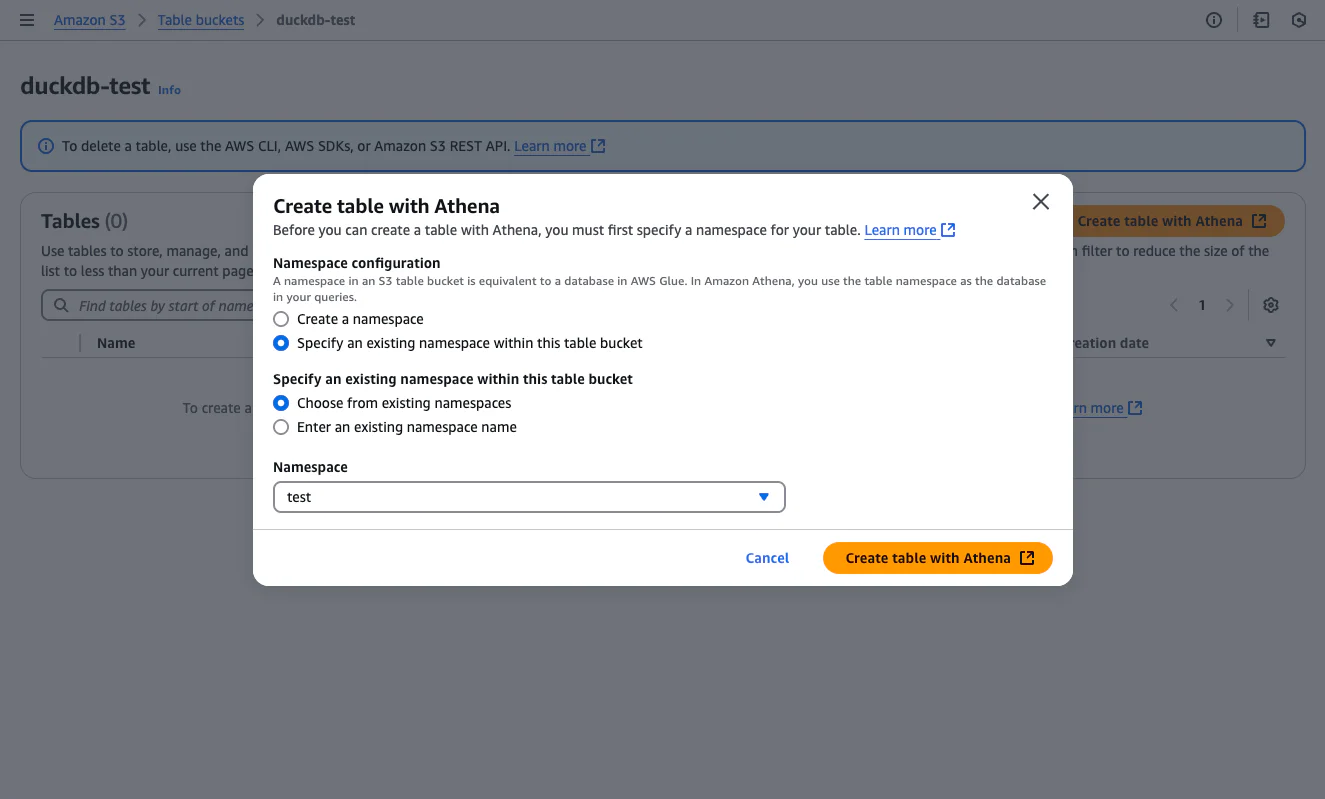
Task: Select Specify an existing namespace within this table bucket
Action: click(281, 343)
